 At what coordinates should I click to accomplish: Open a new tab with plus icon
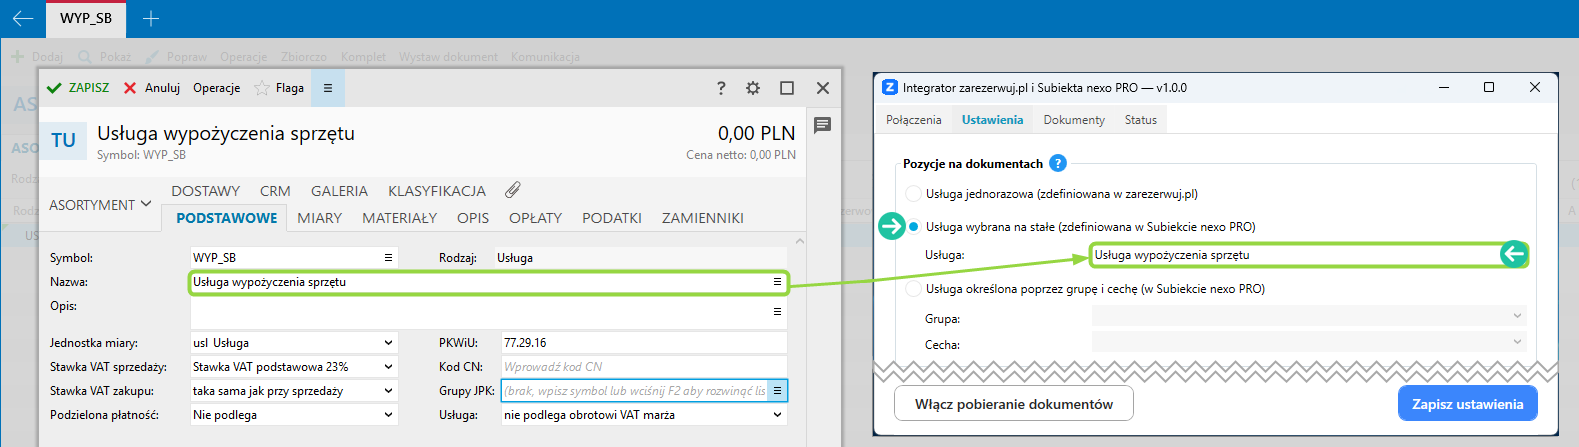tap(150, 18)
